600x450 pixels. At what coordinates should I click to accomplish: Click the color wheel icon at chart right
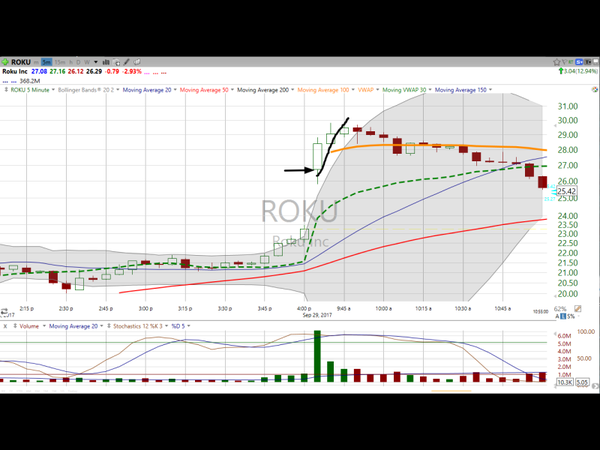[x=594, y=90]
